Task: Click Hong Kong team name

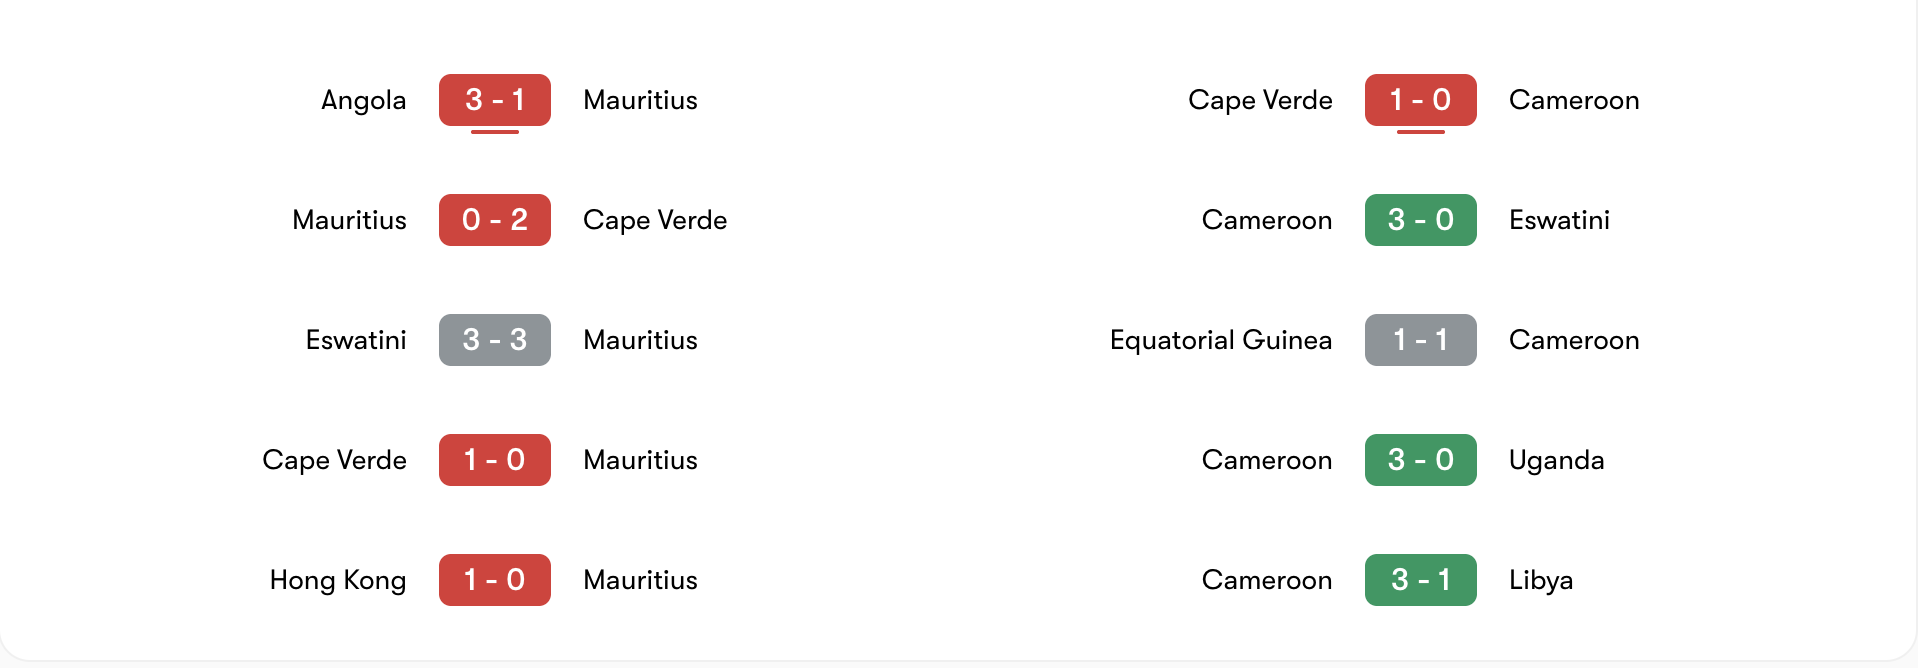Action: click(337, 581)
